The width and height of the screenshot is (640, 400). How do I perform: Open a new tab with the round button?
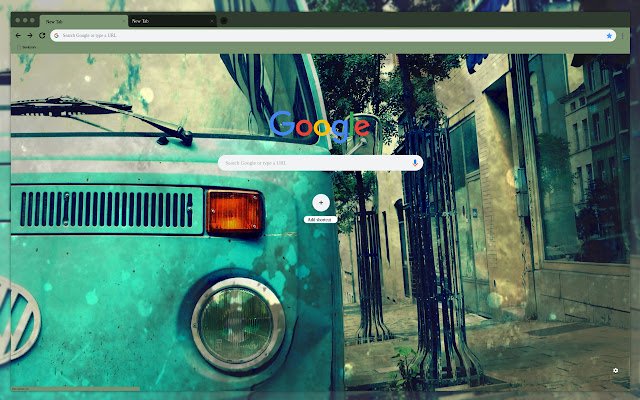[x=224, y=20]
